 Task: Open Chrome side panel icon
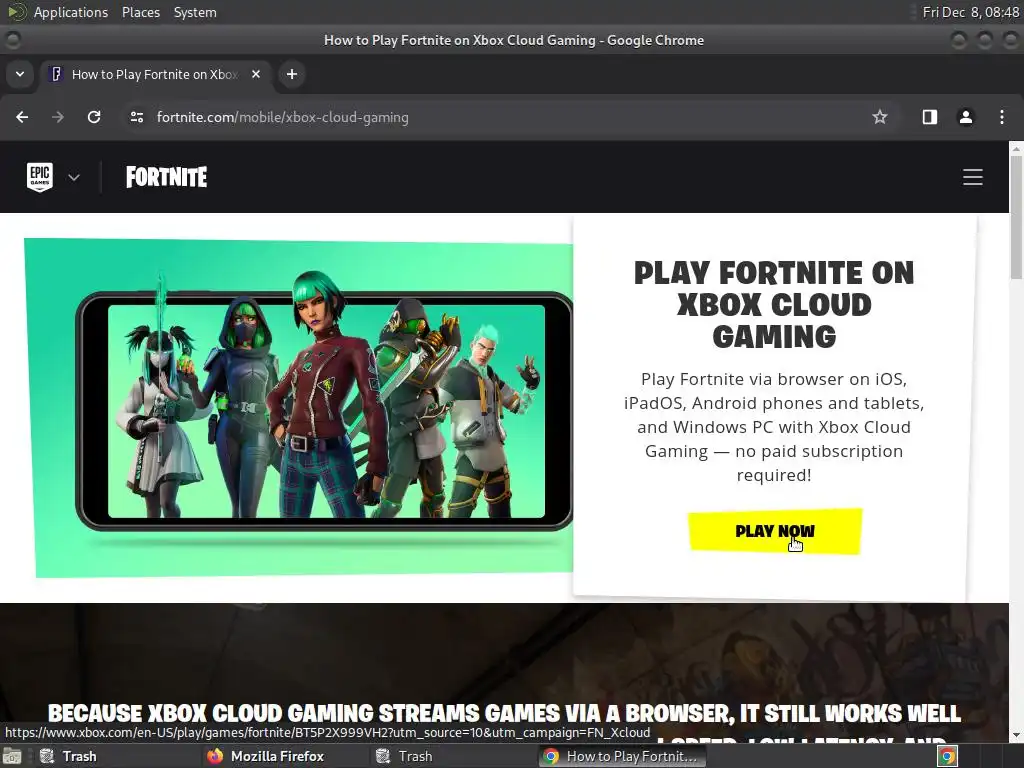pyautogui.click(x=929, y=117)
